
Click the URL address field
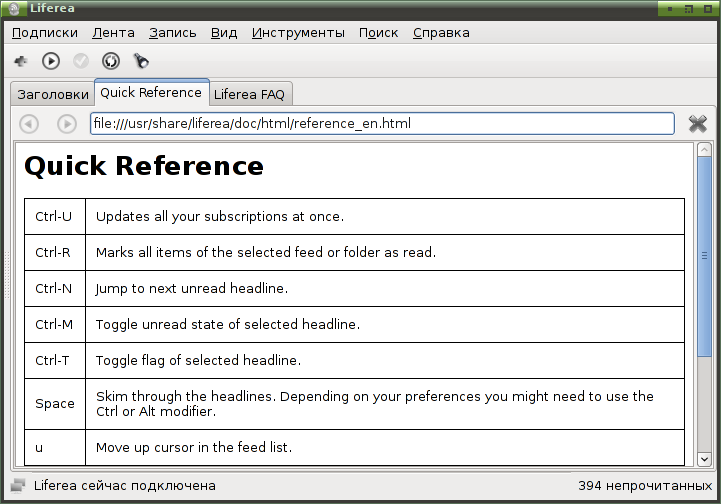pos(382,124)
